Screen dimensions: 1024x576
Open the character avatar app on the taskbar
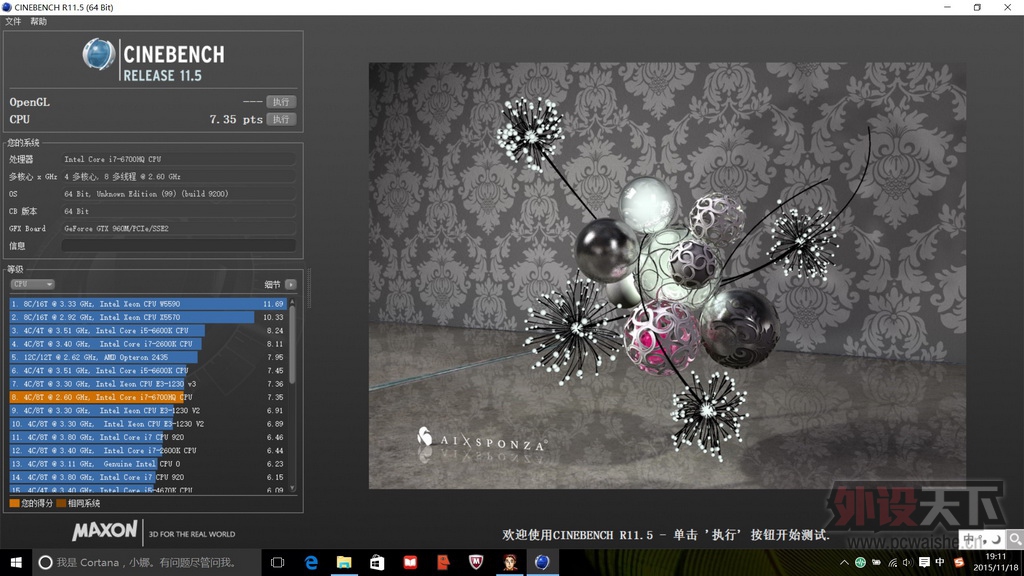pos(509,562)
